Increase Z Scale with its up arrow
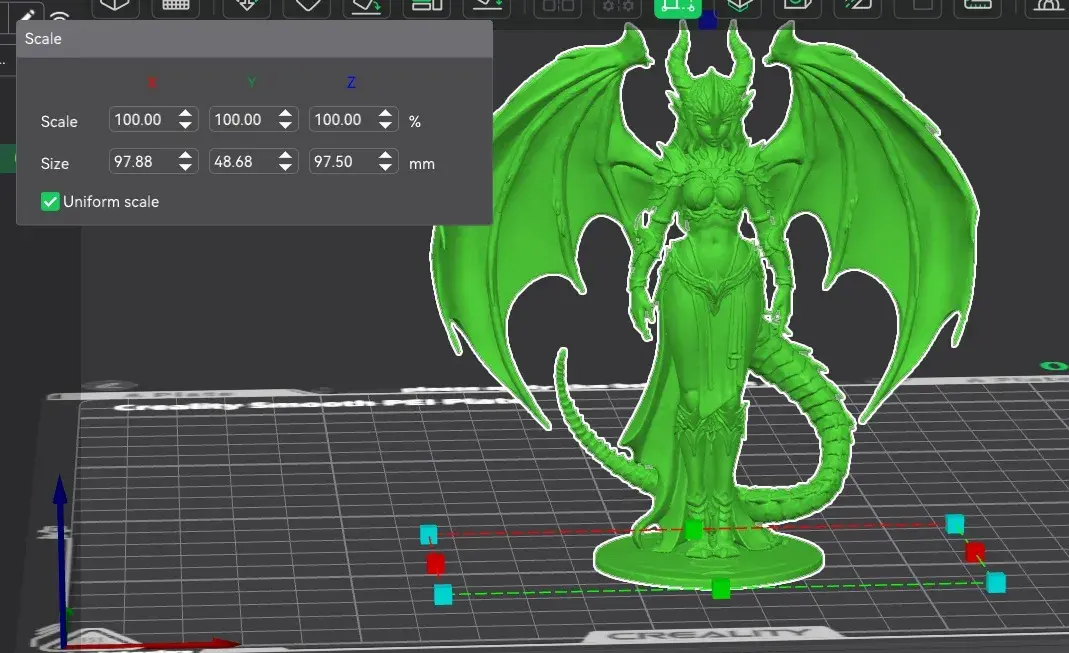Viewport: 1069px width, 653px height. 386,113
